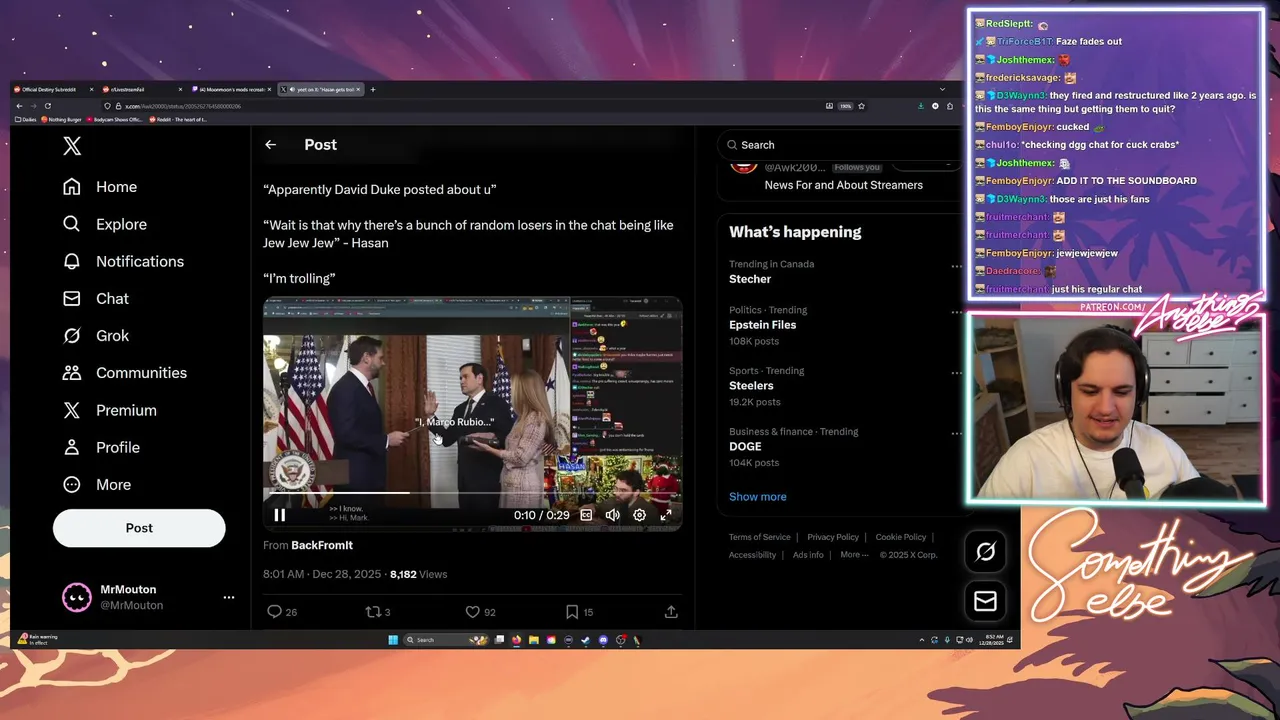1280x720 pixels.
Task: Open options for Epstein Files trend
Action: (956, 312)
